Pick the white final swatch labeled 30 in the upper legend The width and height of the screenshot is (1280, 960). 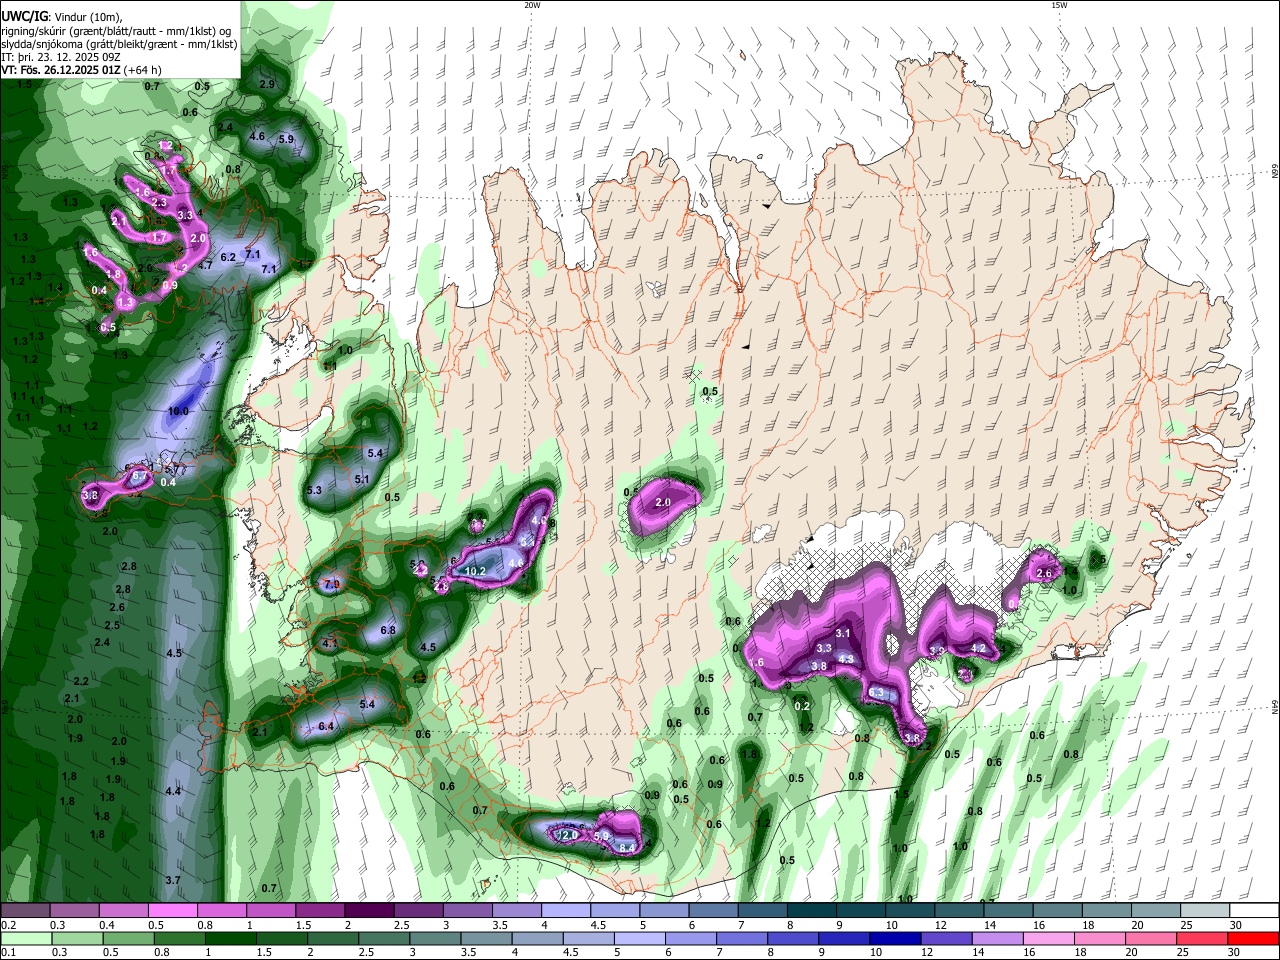[1253, 911]
